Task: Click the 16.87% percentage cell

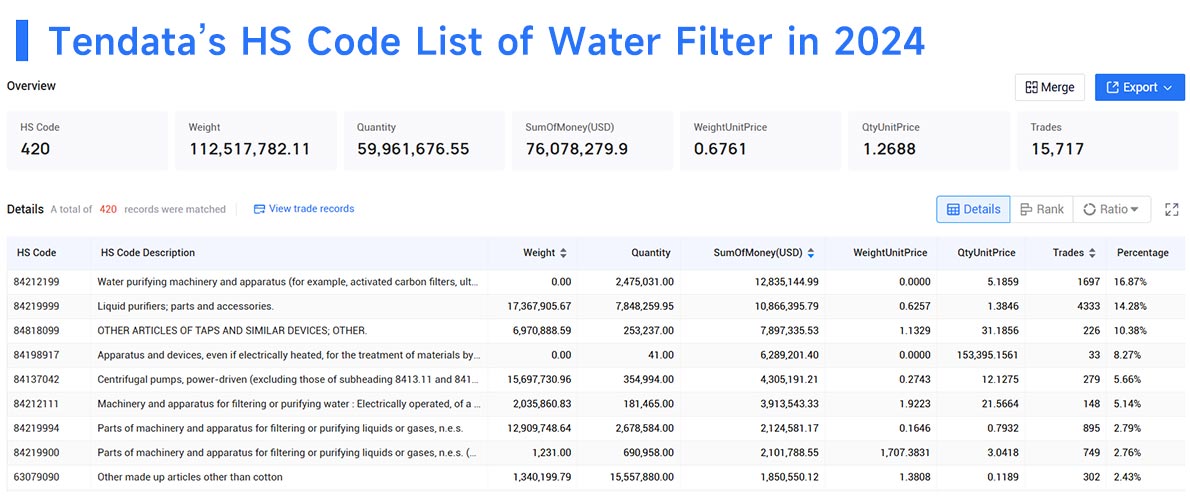Action: point(1130,281)
